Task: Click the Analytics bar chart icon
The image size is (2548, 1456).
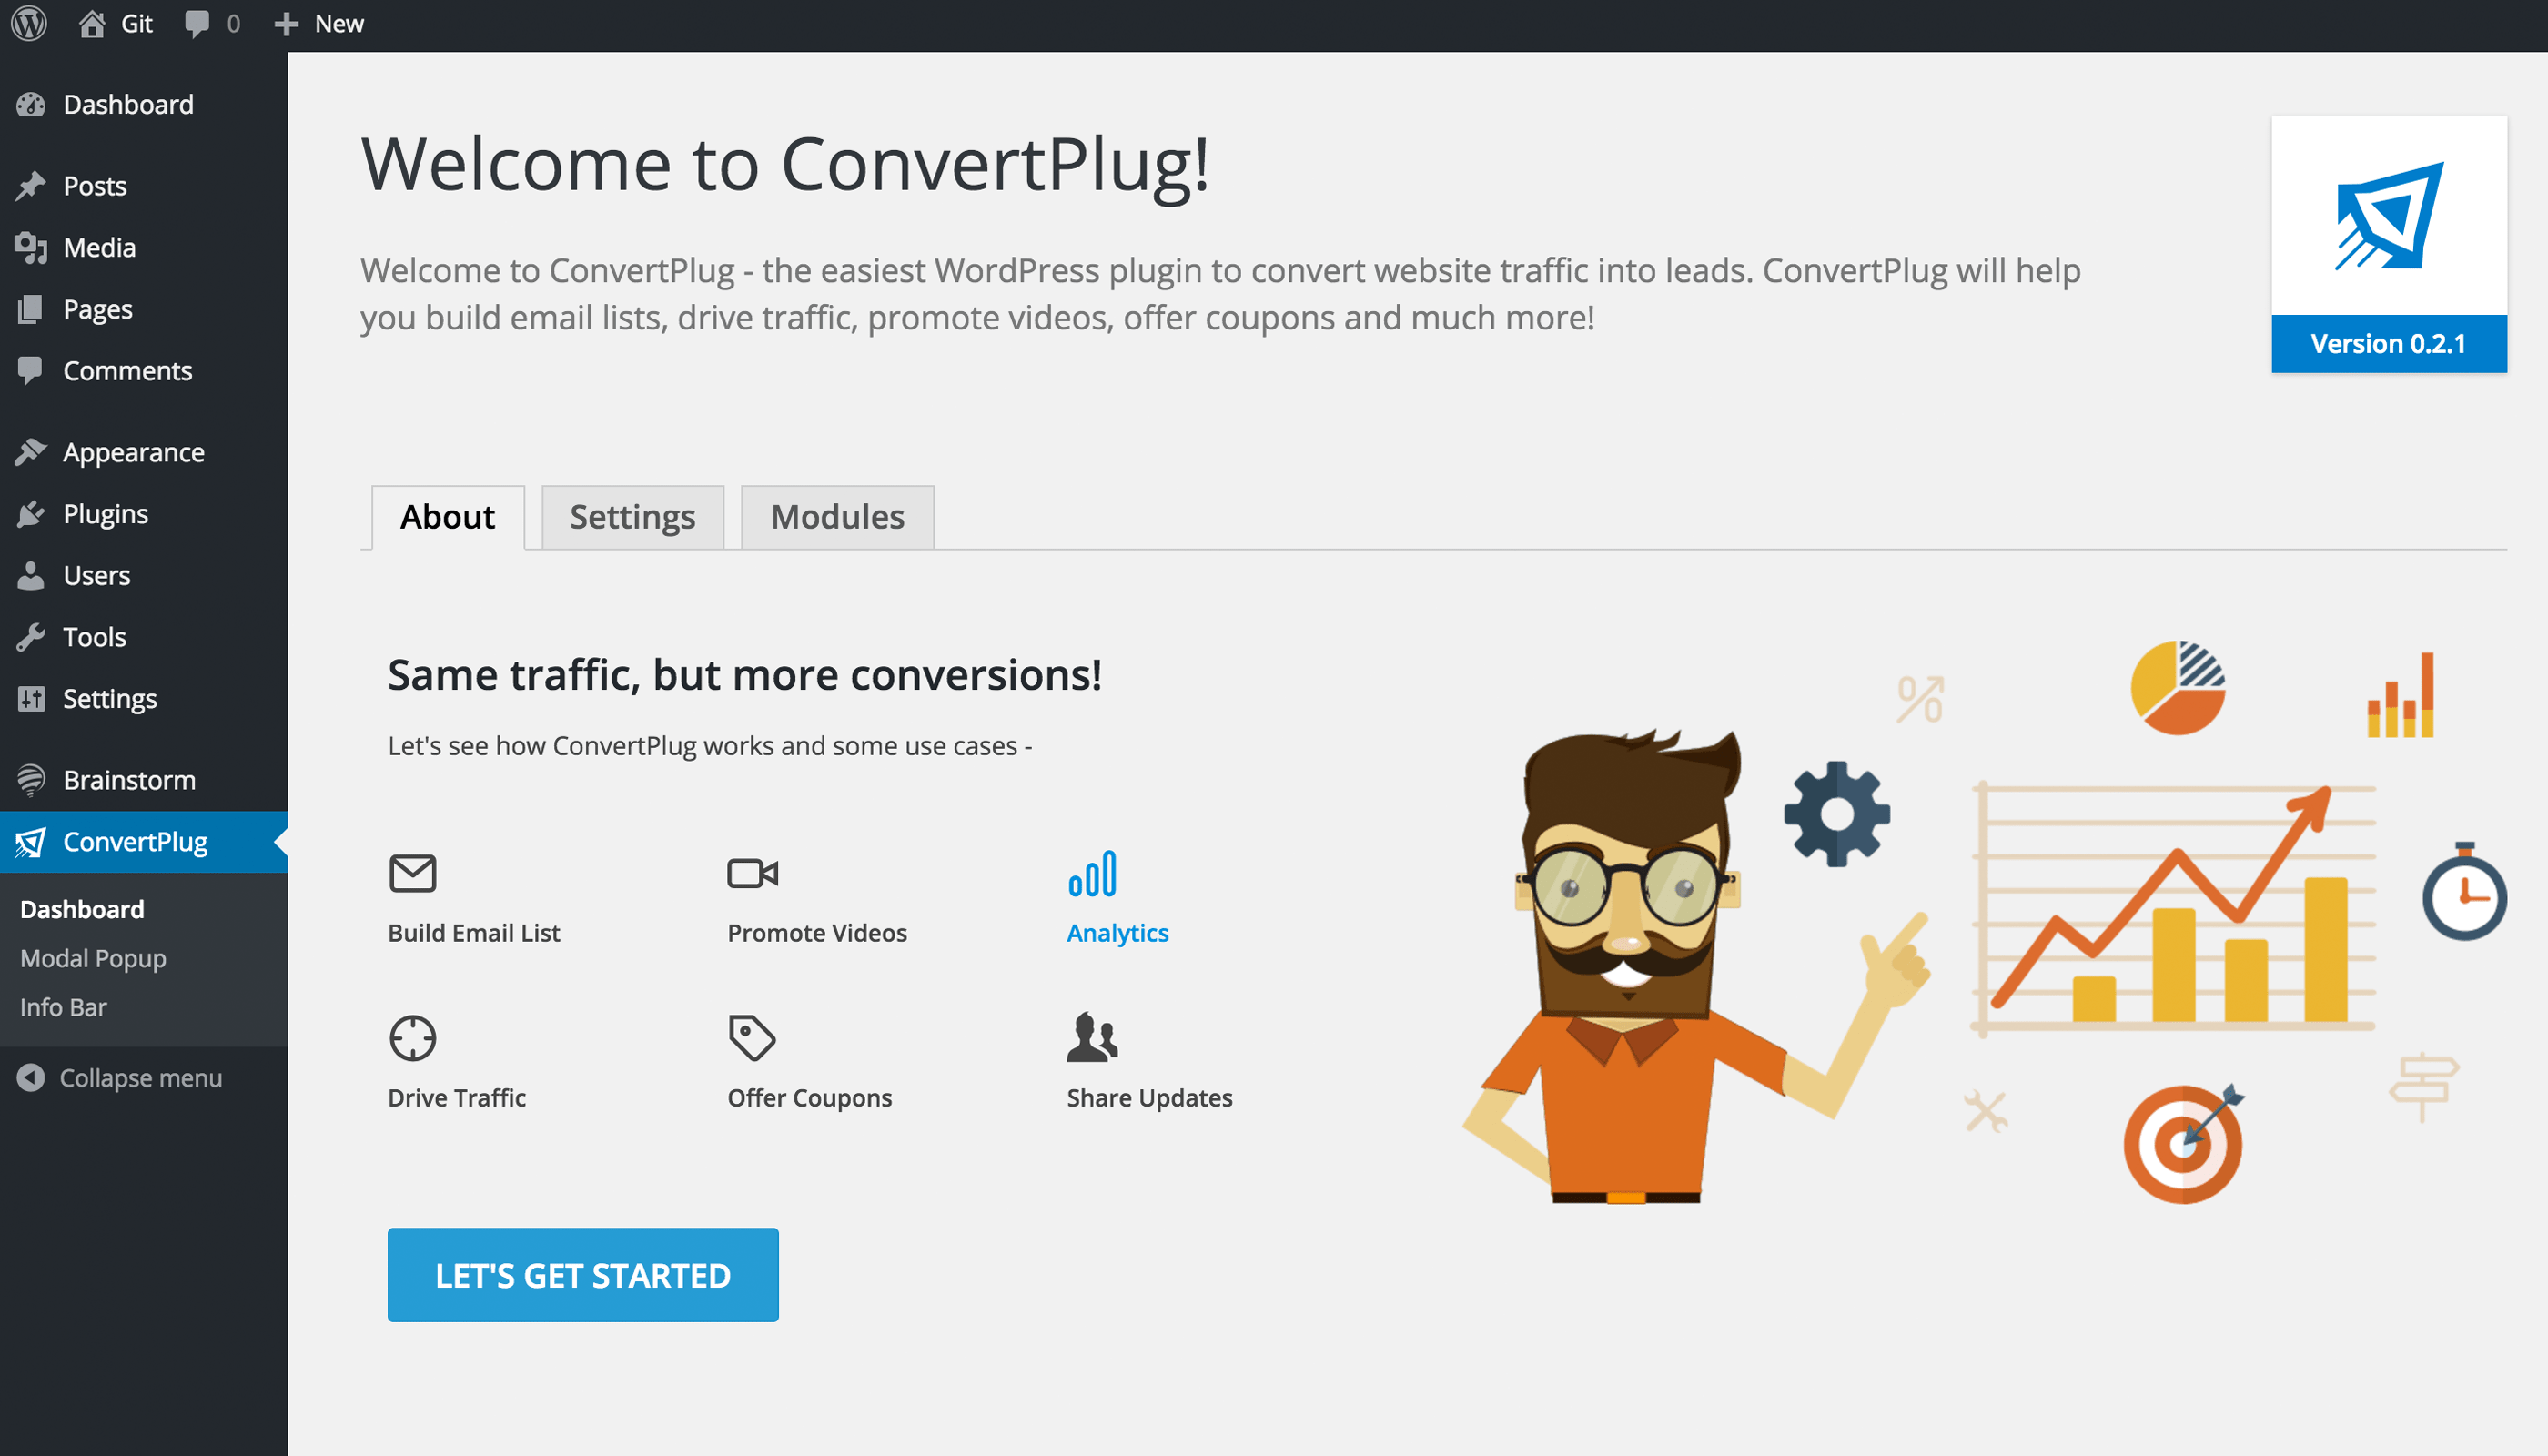Action: (x=1092, y=873)
